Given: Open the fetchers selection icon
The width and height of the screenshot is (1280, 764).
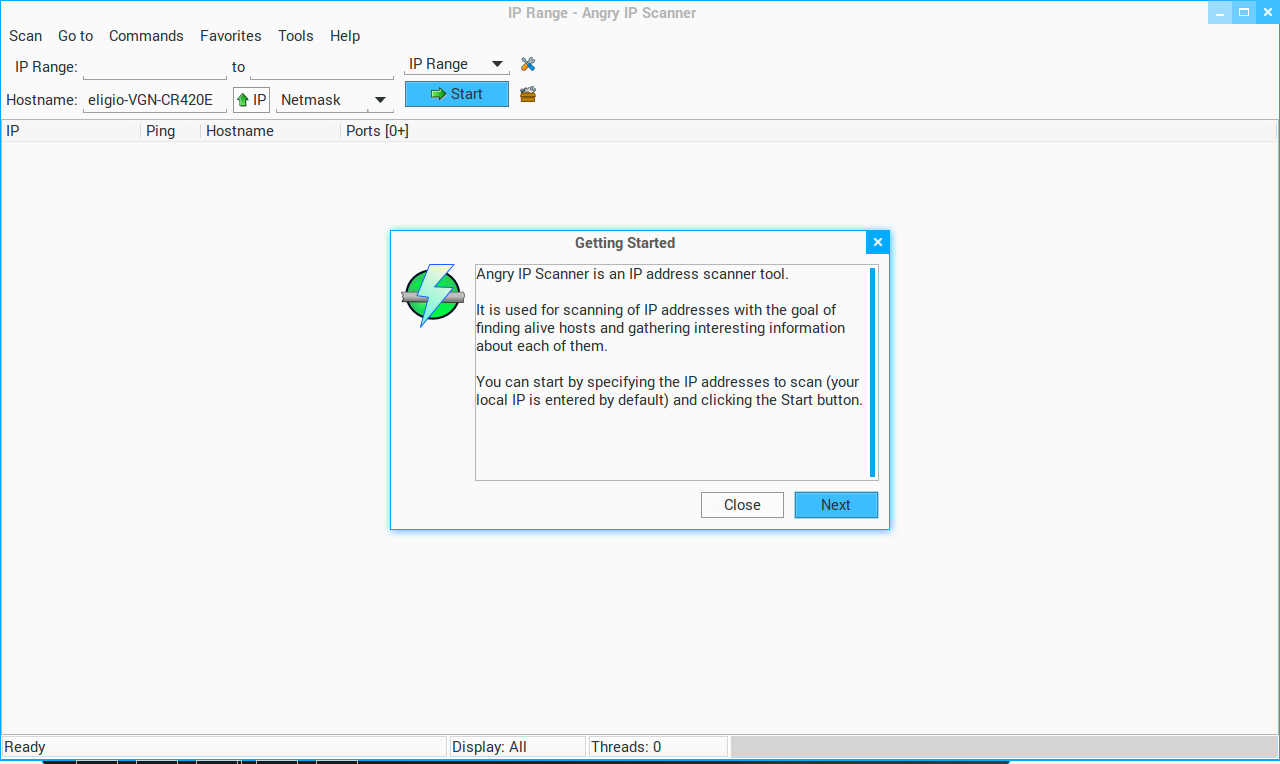Looking at the screenshot, I should coord(528,95).
